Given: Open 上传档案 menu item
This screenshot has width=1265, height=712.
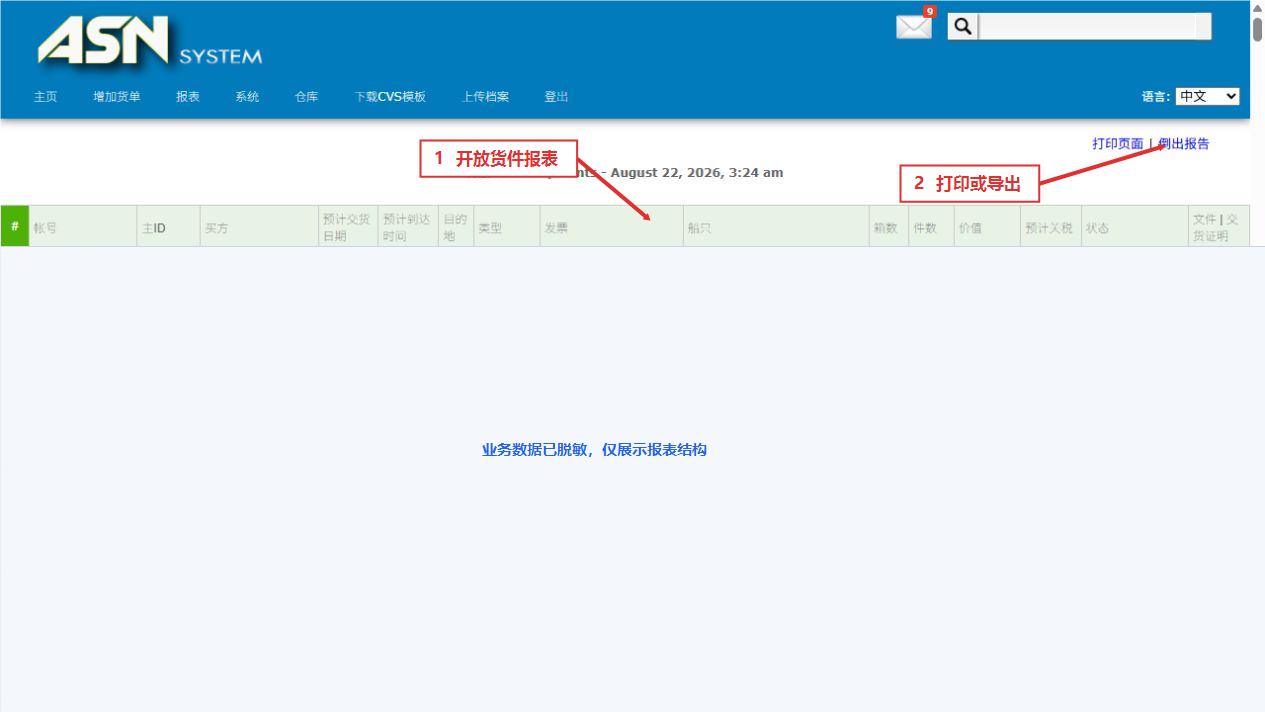Looking at the screenshot, I should click(485, 97).
